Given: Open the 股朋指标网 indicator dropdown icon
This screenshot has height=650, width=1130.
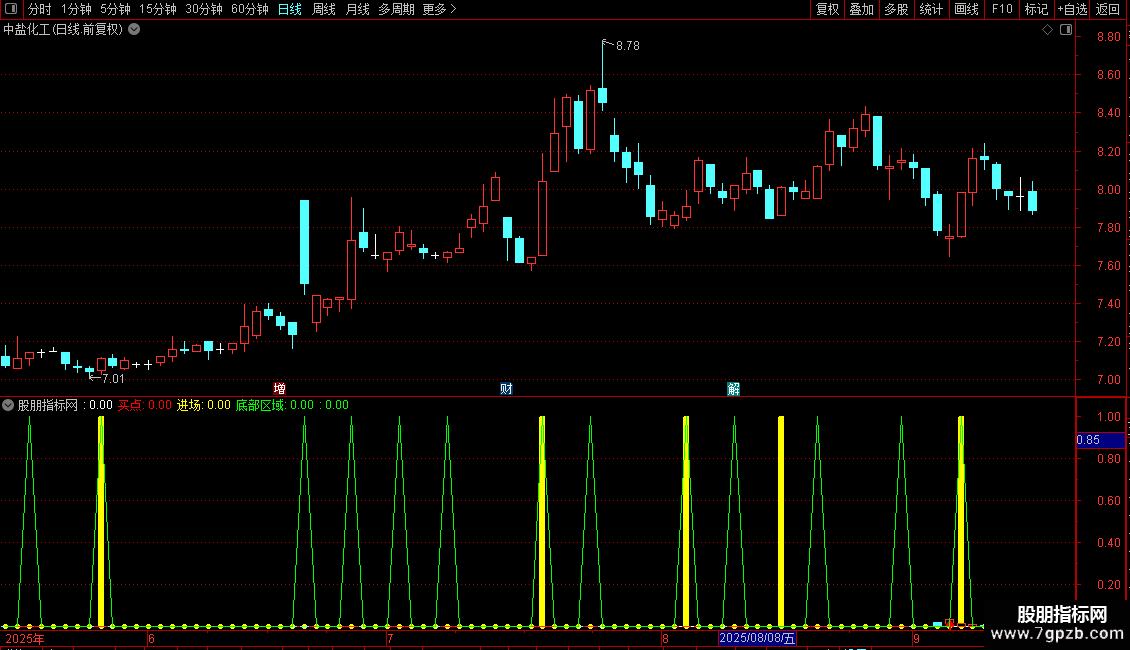Looking at the screenshot, I should pyautogui.click(x=8, y=405).
